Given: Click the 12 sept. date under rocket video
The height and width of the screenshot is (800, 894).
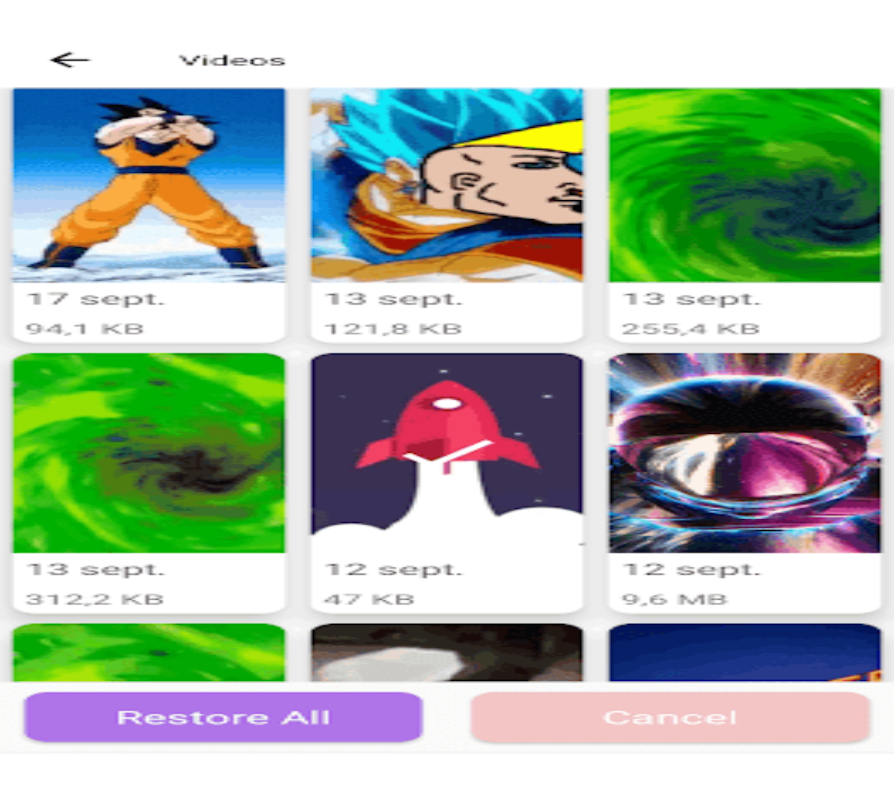Looking at the screenshot, I should [x=393, y=570].
